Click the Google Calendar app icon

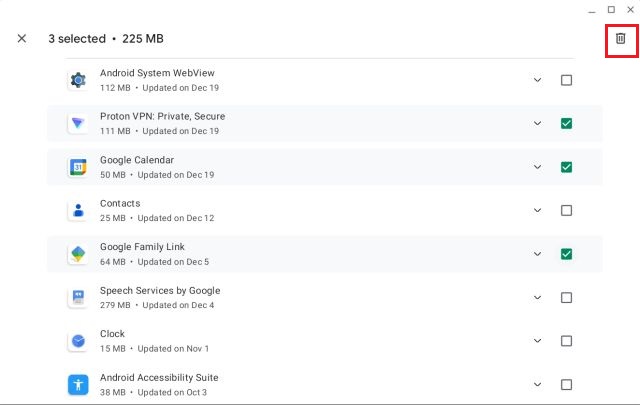coord(78,167)
